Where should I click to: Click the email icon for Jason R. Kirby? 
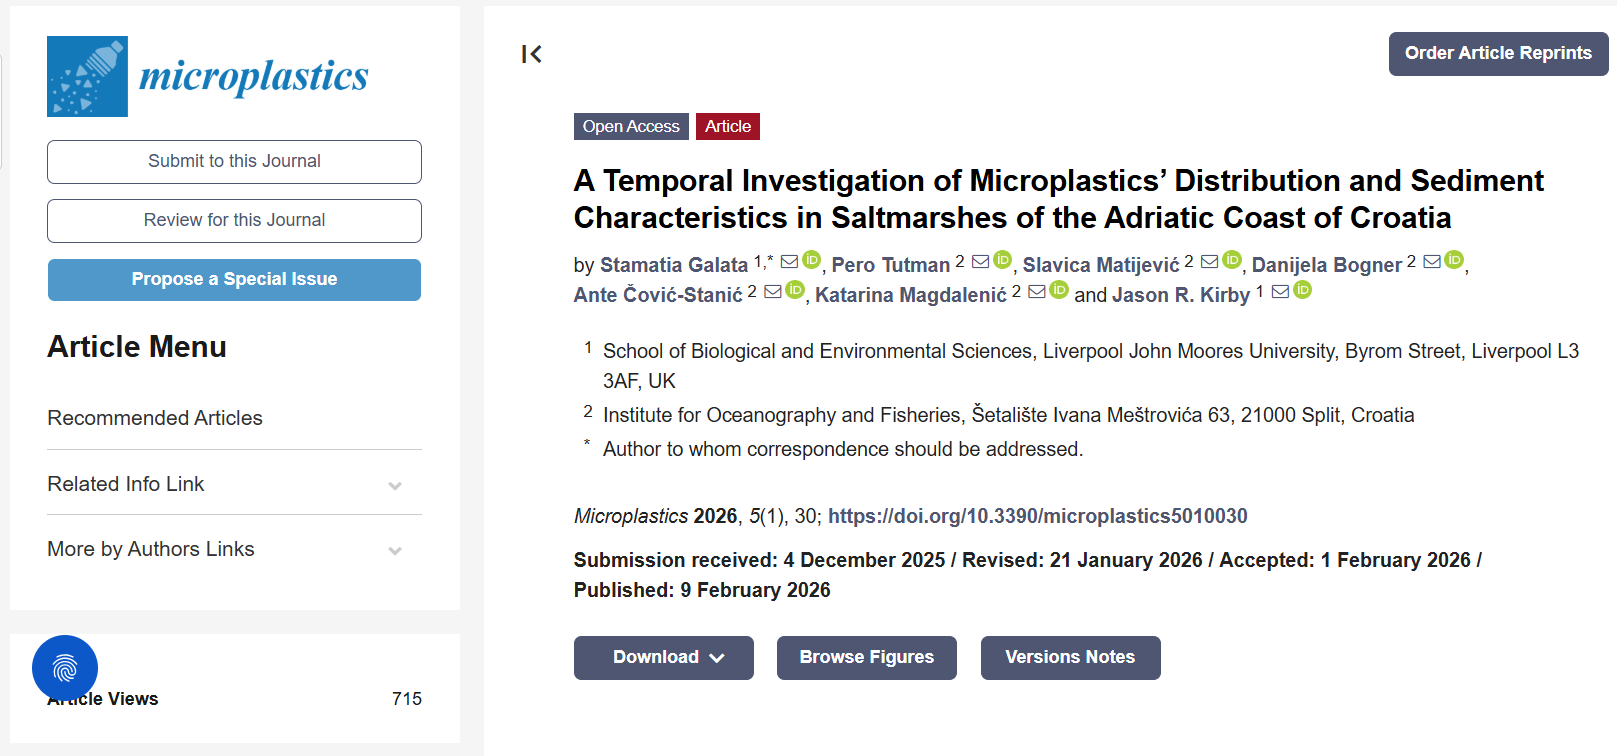(1280, 292)
